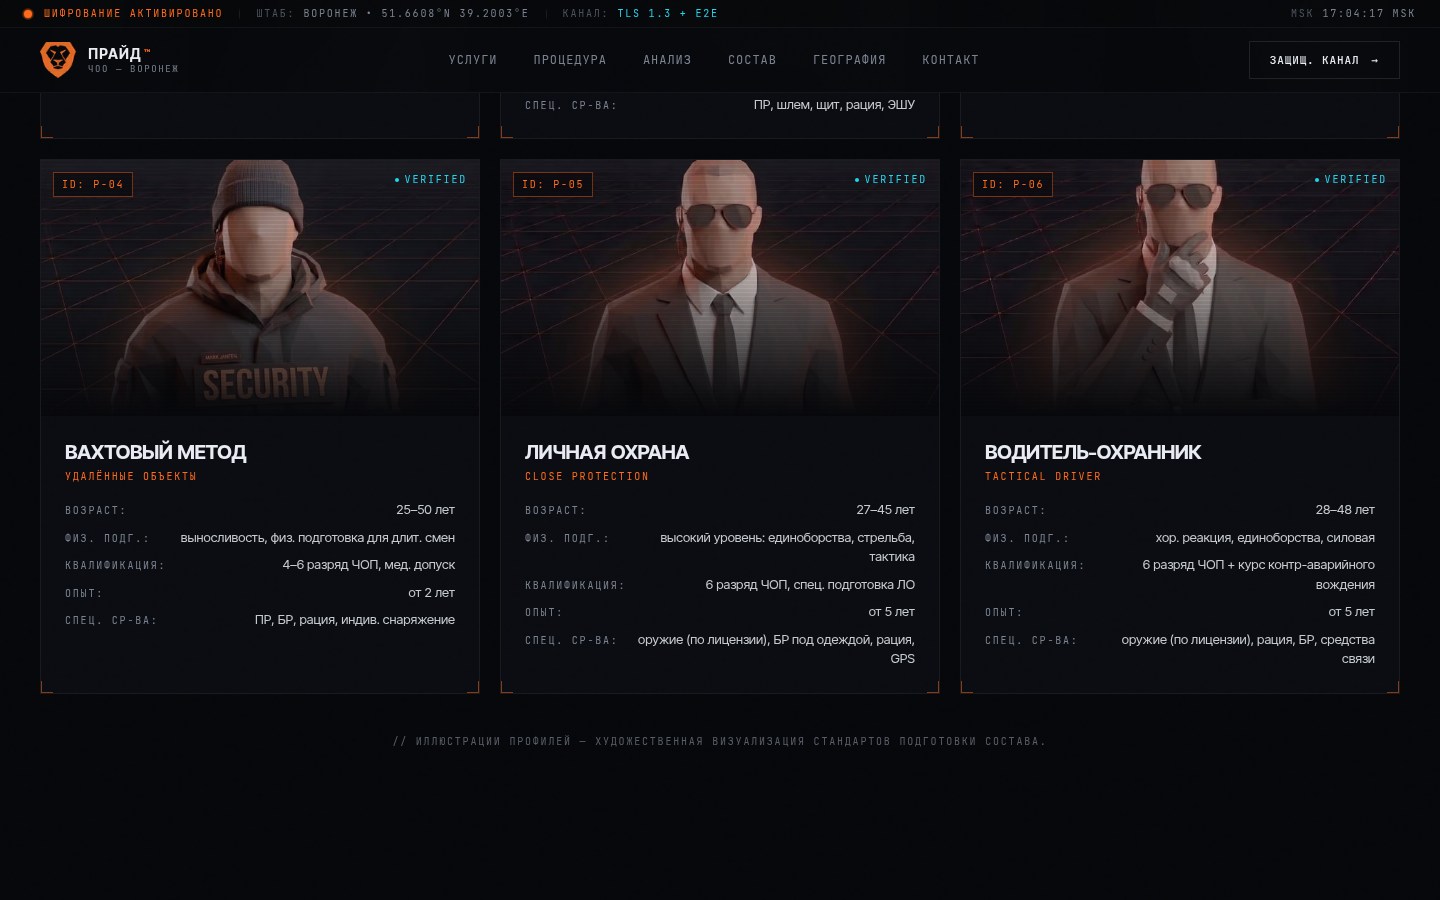Open the driver-guard with glove portrait
Viewport: 1440px width, 900px height.
point(1180,288)
